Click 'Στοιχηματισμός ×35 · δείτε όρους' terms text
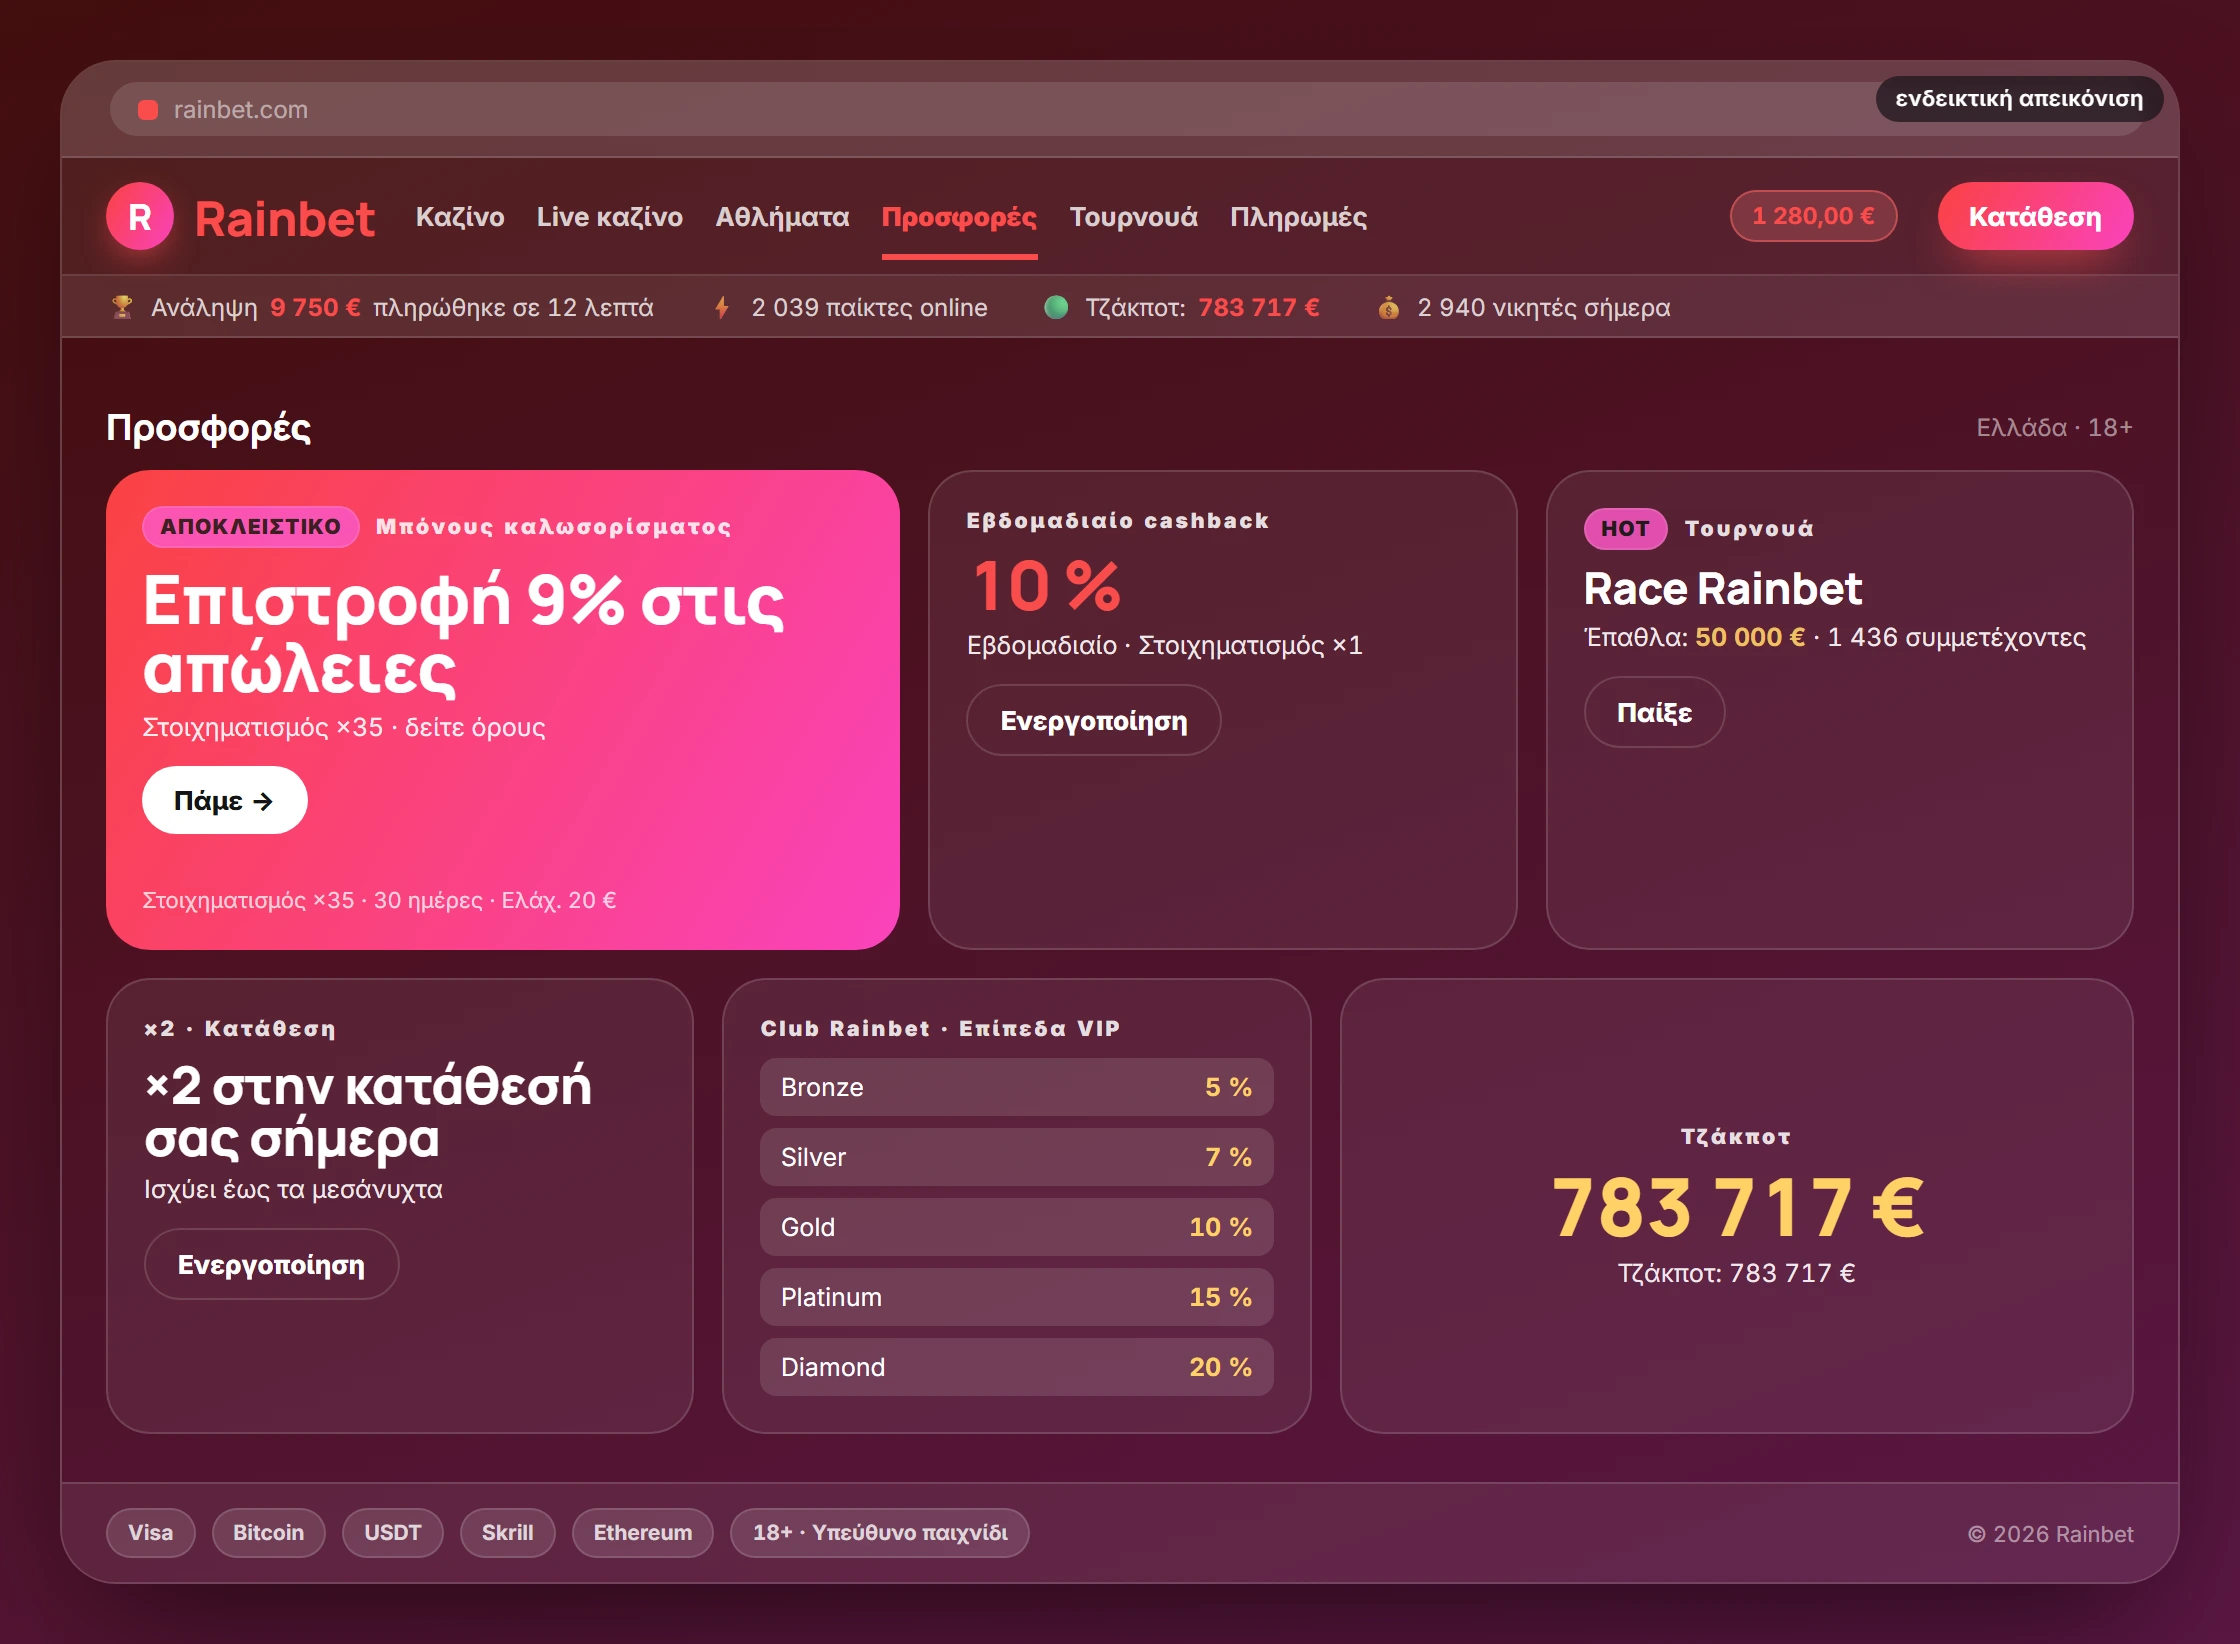This screenshot has width=2240, height=1644. (x=344, y=727)
